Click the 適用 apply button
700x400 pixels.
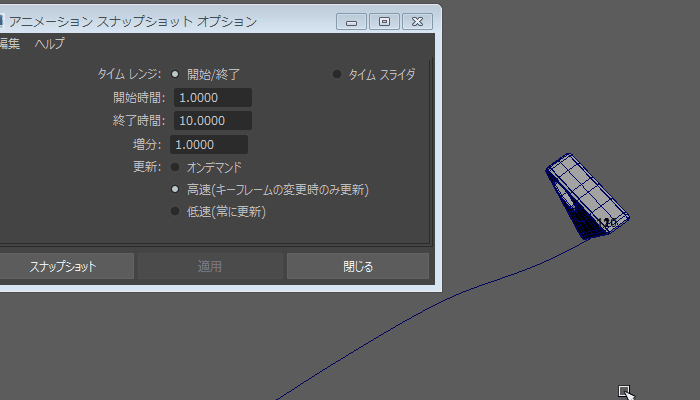[x=210, y=267]
